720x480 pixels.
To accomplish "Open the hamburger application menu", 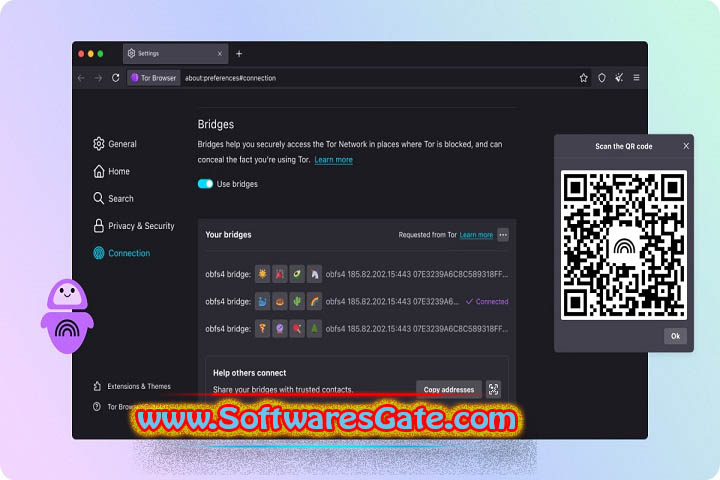I will point(636,78).
